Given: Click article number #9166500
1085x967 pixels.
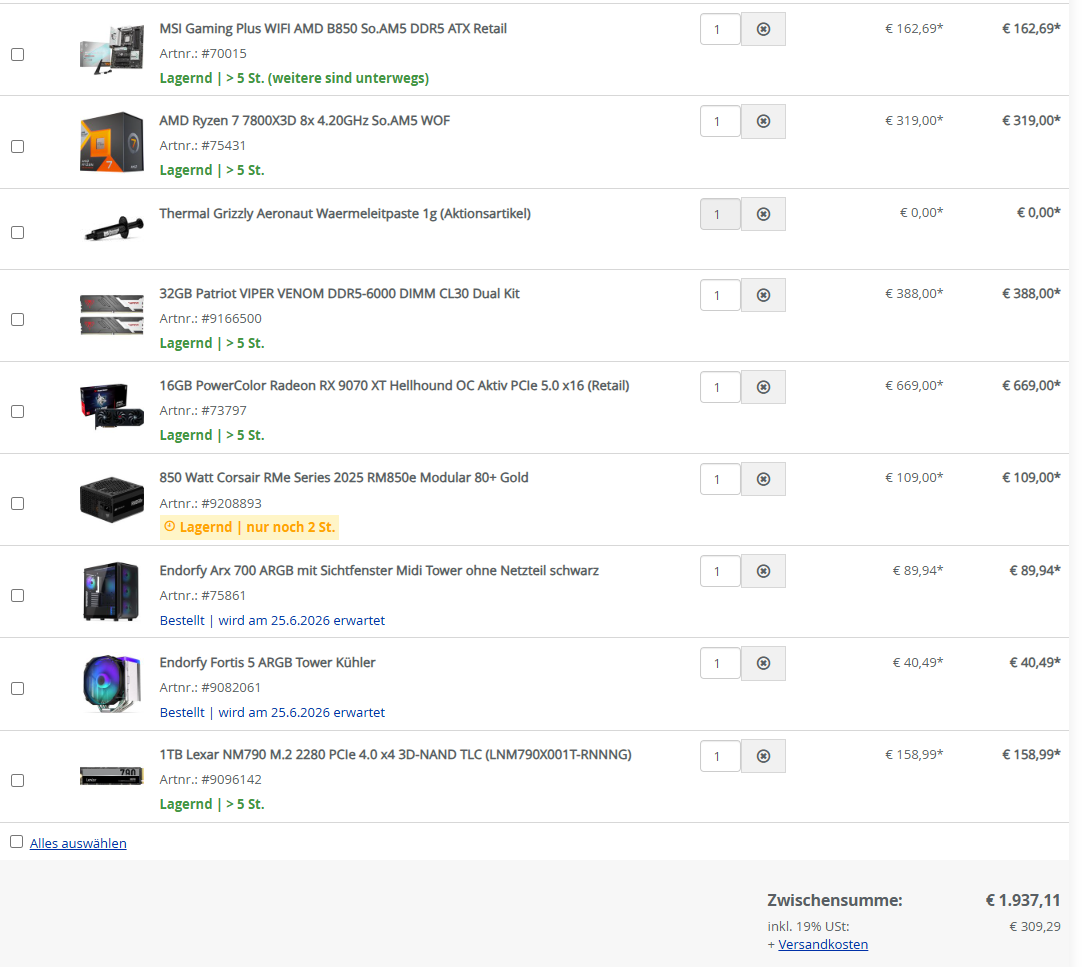Looking at the screenshot, I should click(x=231, y=318).
